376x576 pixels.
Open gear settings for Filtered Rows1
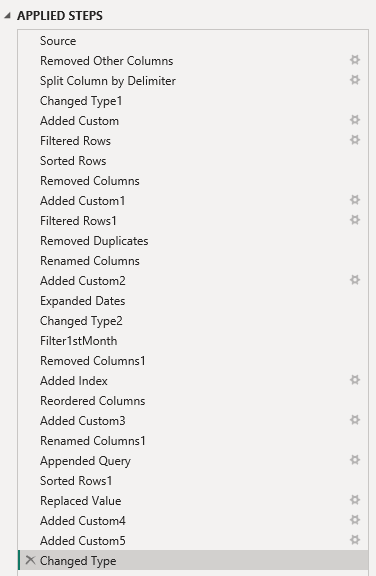pos(355,220)
